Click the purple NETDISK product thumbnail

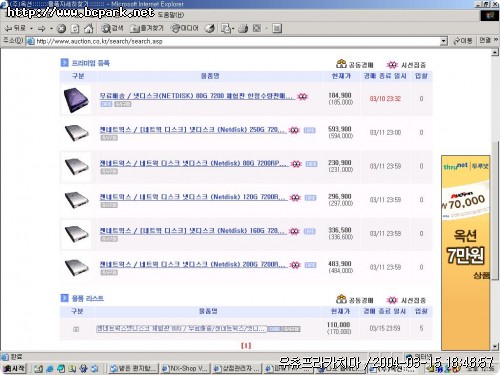(76, 100)
